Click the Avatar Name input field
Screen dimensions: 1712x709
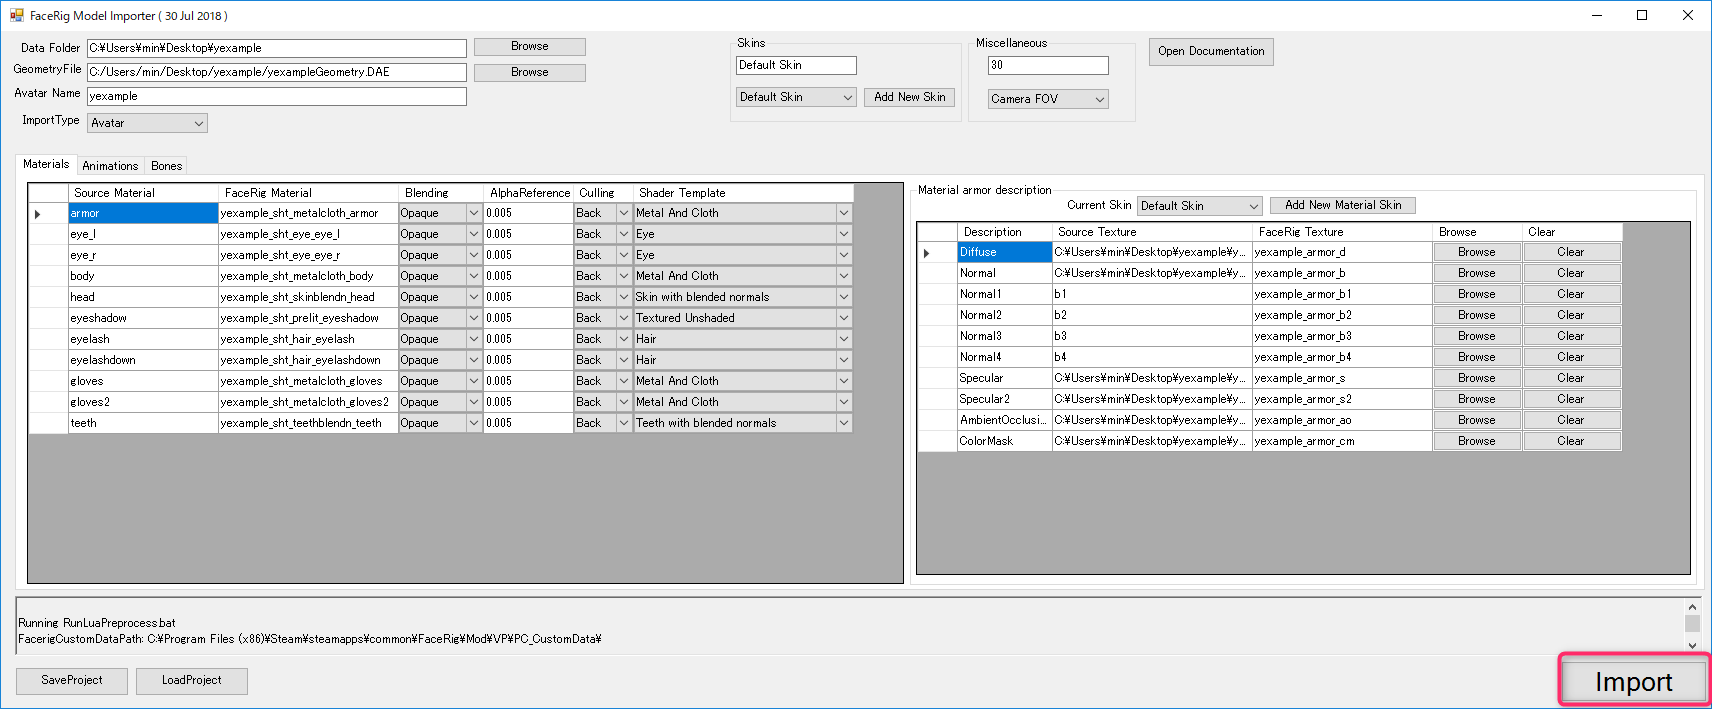pyautogui.click(x=276, y=97)
